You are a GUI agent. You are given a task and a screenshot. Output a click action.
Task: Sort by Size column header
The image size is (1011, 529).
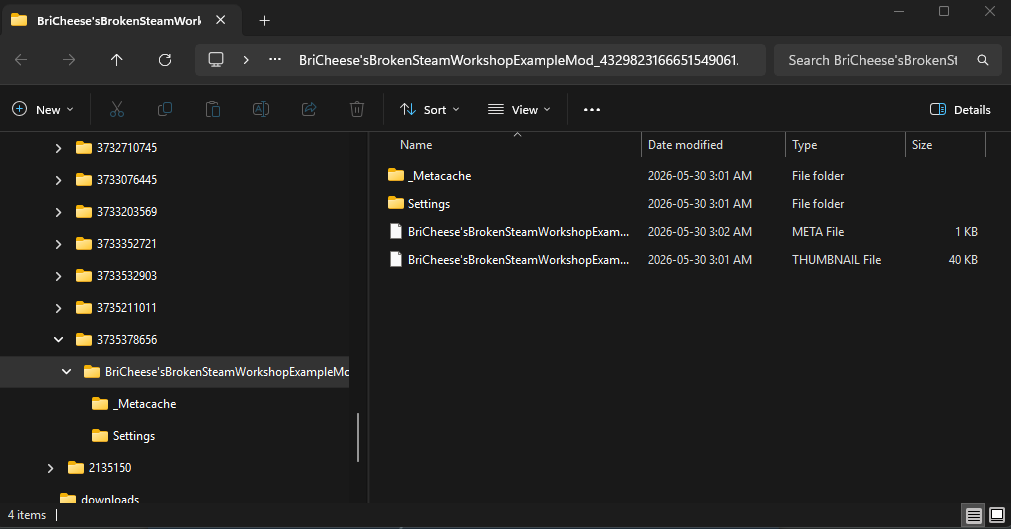pos(922,145)
